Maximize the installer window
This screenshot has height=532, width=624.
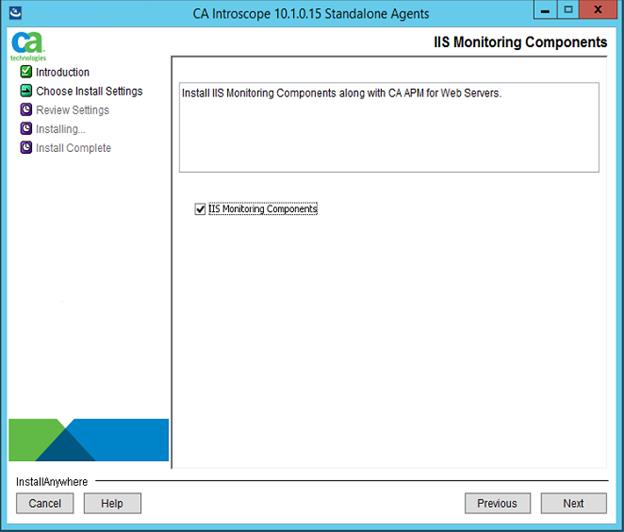[x=568, y=10]
